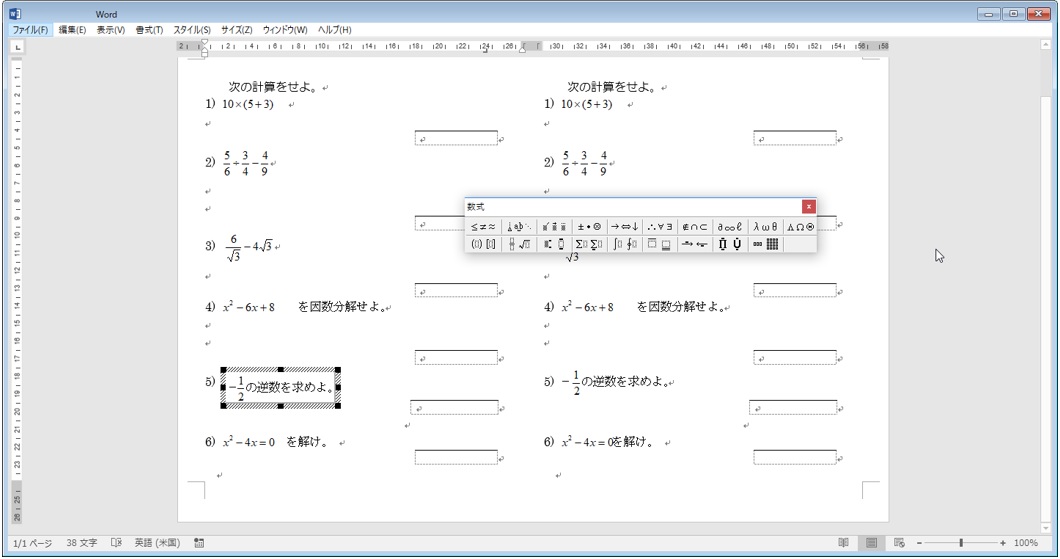
Task: Switch to Web Layout view
Action: pos(897,543)
